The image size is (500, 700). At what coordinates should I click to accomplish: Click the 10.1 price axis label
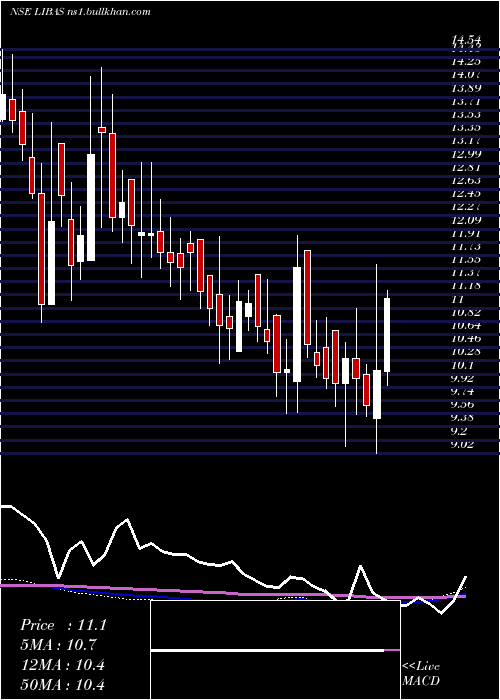click(x=460, y=365)
